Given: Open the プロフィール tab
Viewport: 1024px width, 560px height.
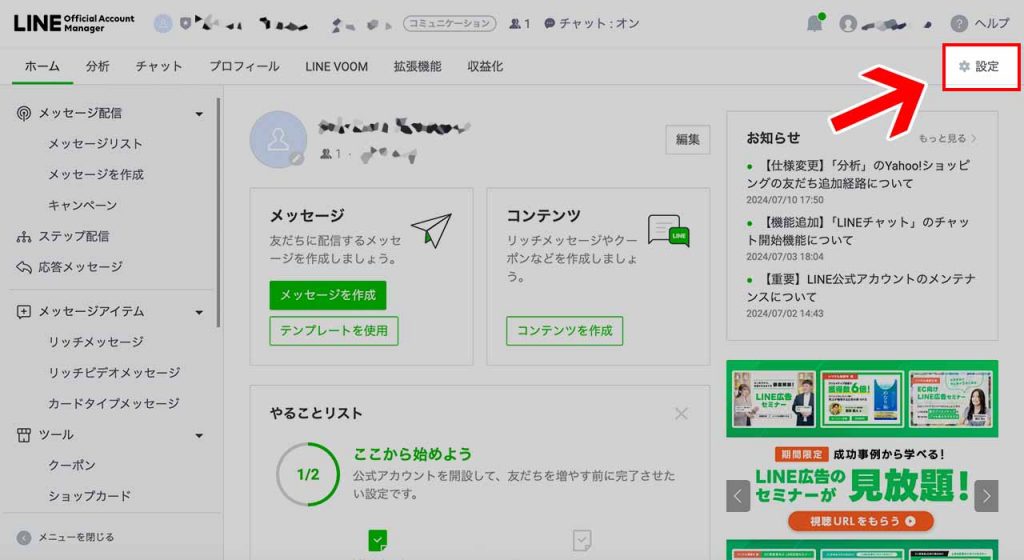Looking at the screenshot, I should [244, 66].
